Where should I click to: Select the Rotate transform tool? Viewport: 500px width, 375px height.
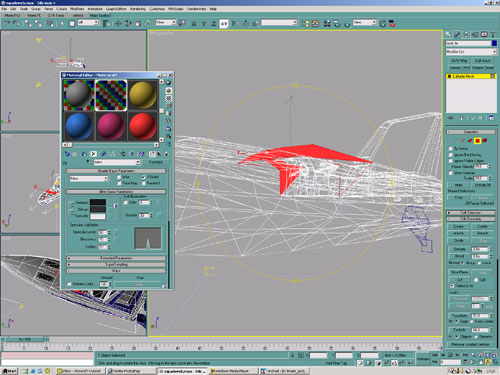coord(128,24)
